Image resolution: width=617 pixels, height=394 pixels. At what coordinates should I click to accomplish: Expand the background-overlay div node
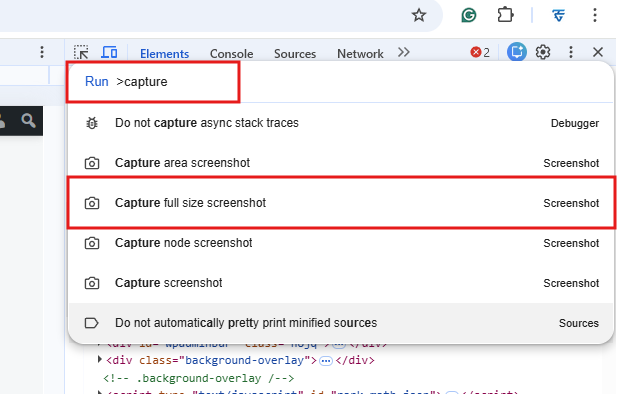coord(100,360)
